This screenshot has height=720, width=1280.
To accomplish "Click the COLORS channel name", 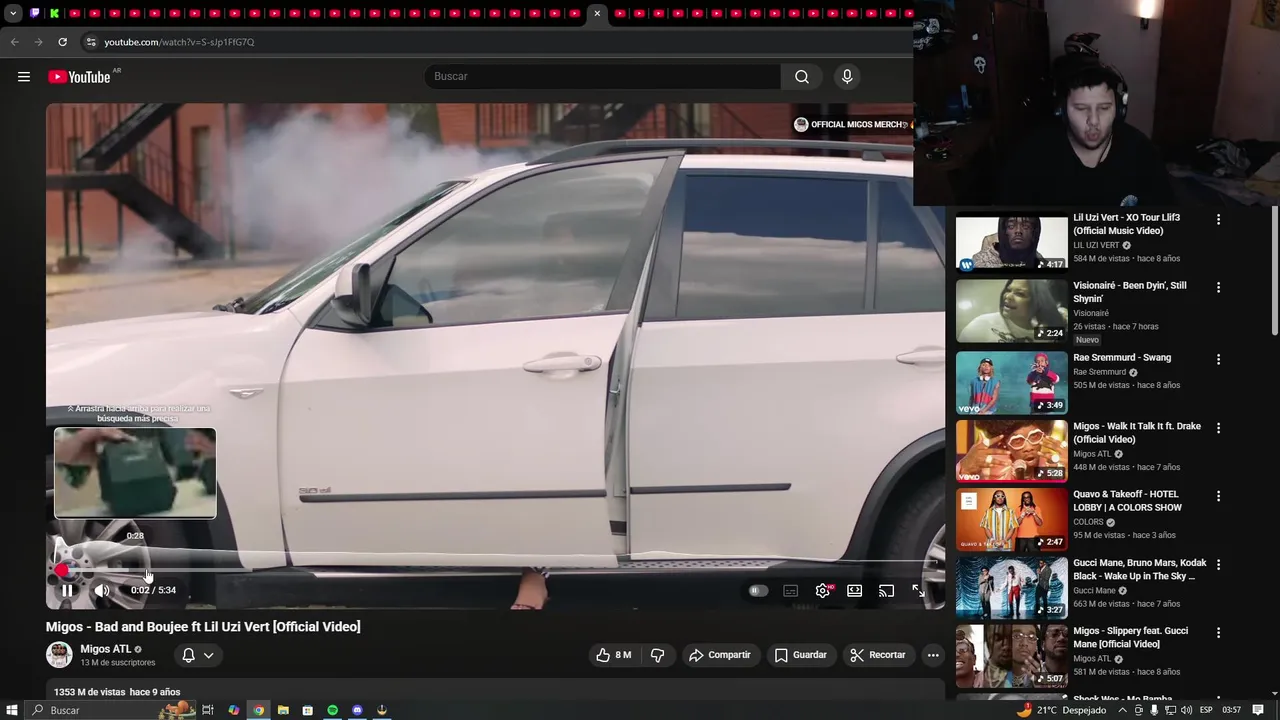I will (1088, 522).
